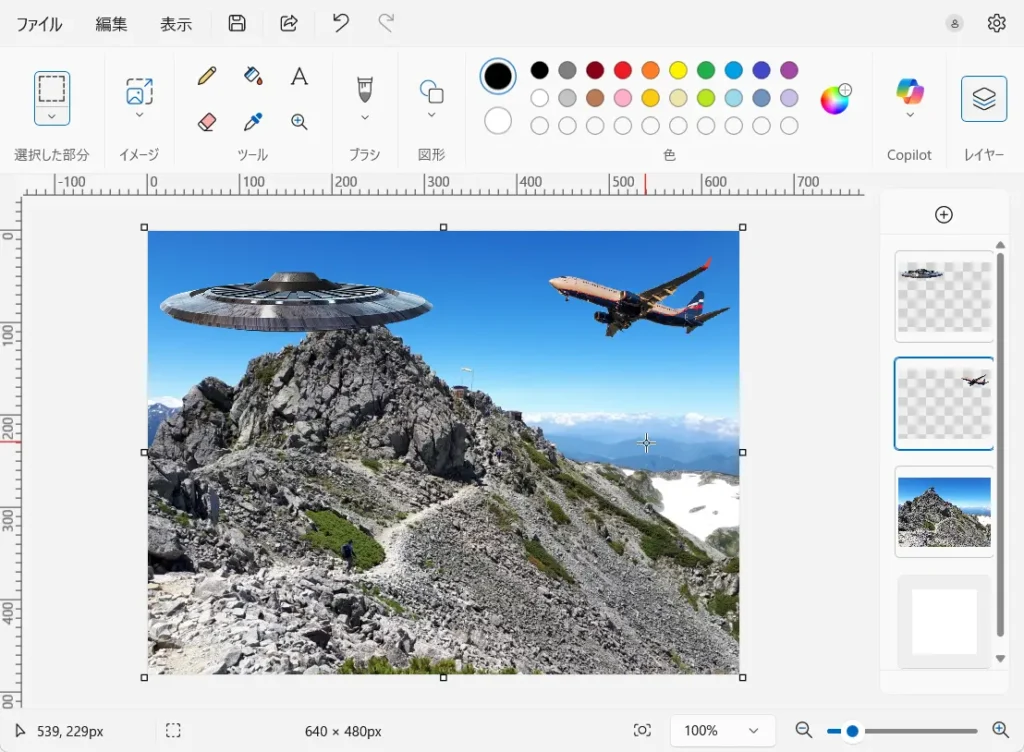Select the white background layer thumbnail
Image resolution: width=1024 pixels, height=752 pixels.
[944, 621]
